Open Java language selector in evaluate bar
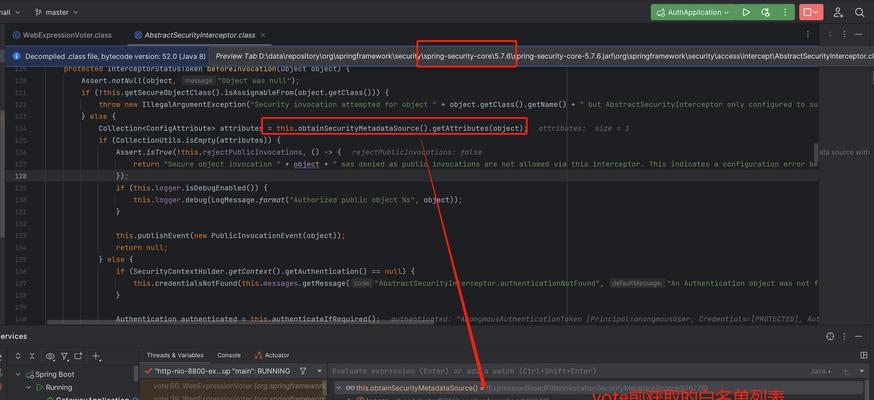This screenshot has width=874, height=400. [819, 371]
